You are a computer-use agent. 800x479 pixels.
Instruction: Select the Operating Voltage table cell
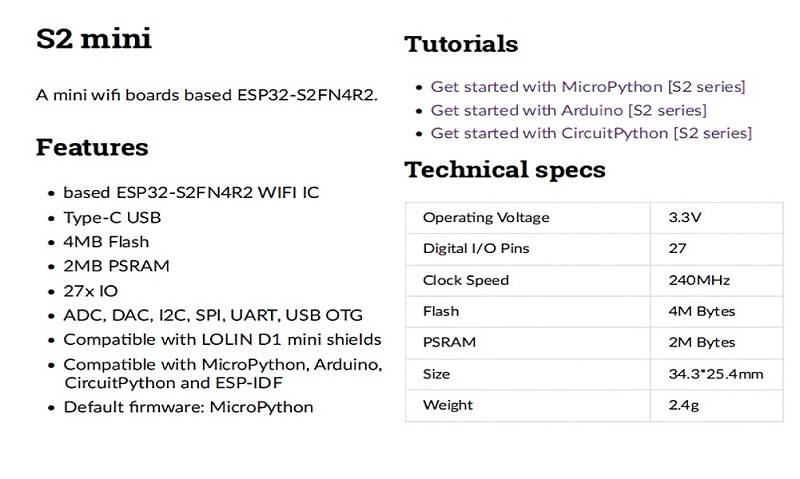[486, 218]
